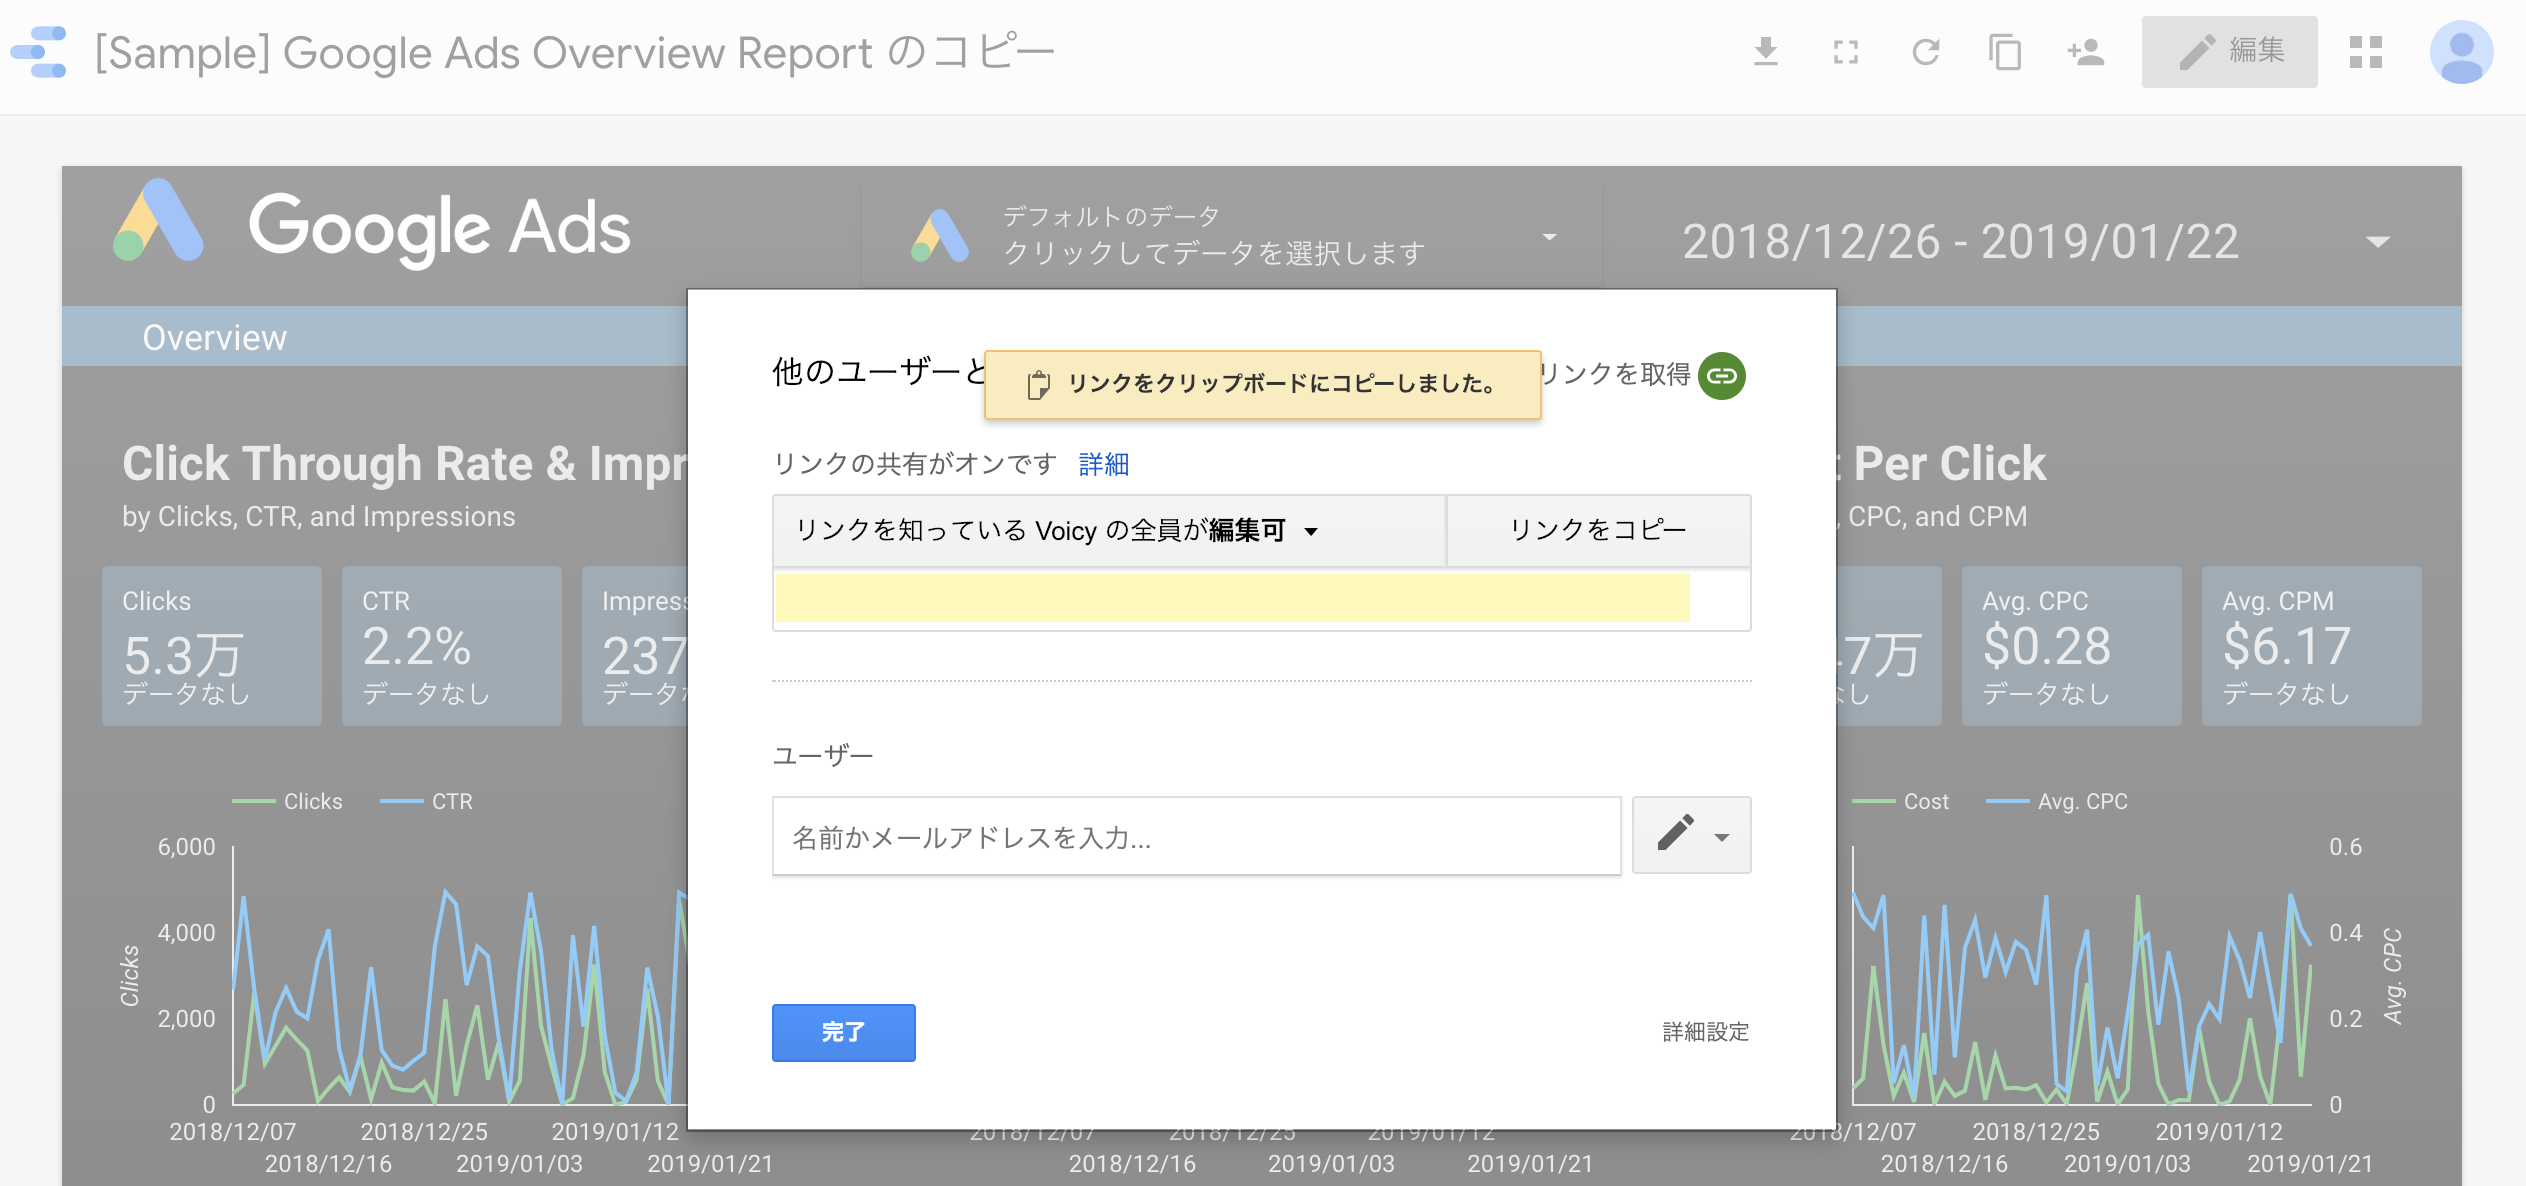Click the Avg. CPC $0.28 scorecard
Viewport: 2526px width, 1186px height.
pos(2071,646)
